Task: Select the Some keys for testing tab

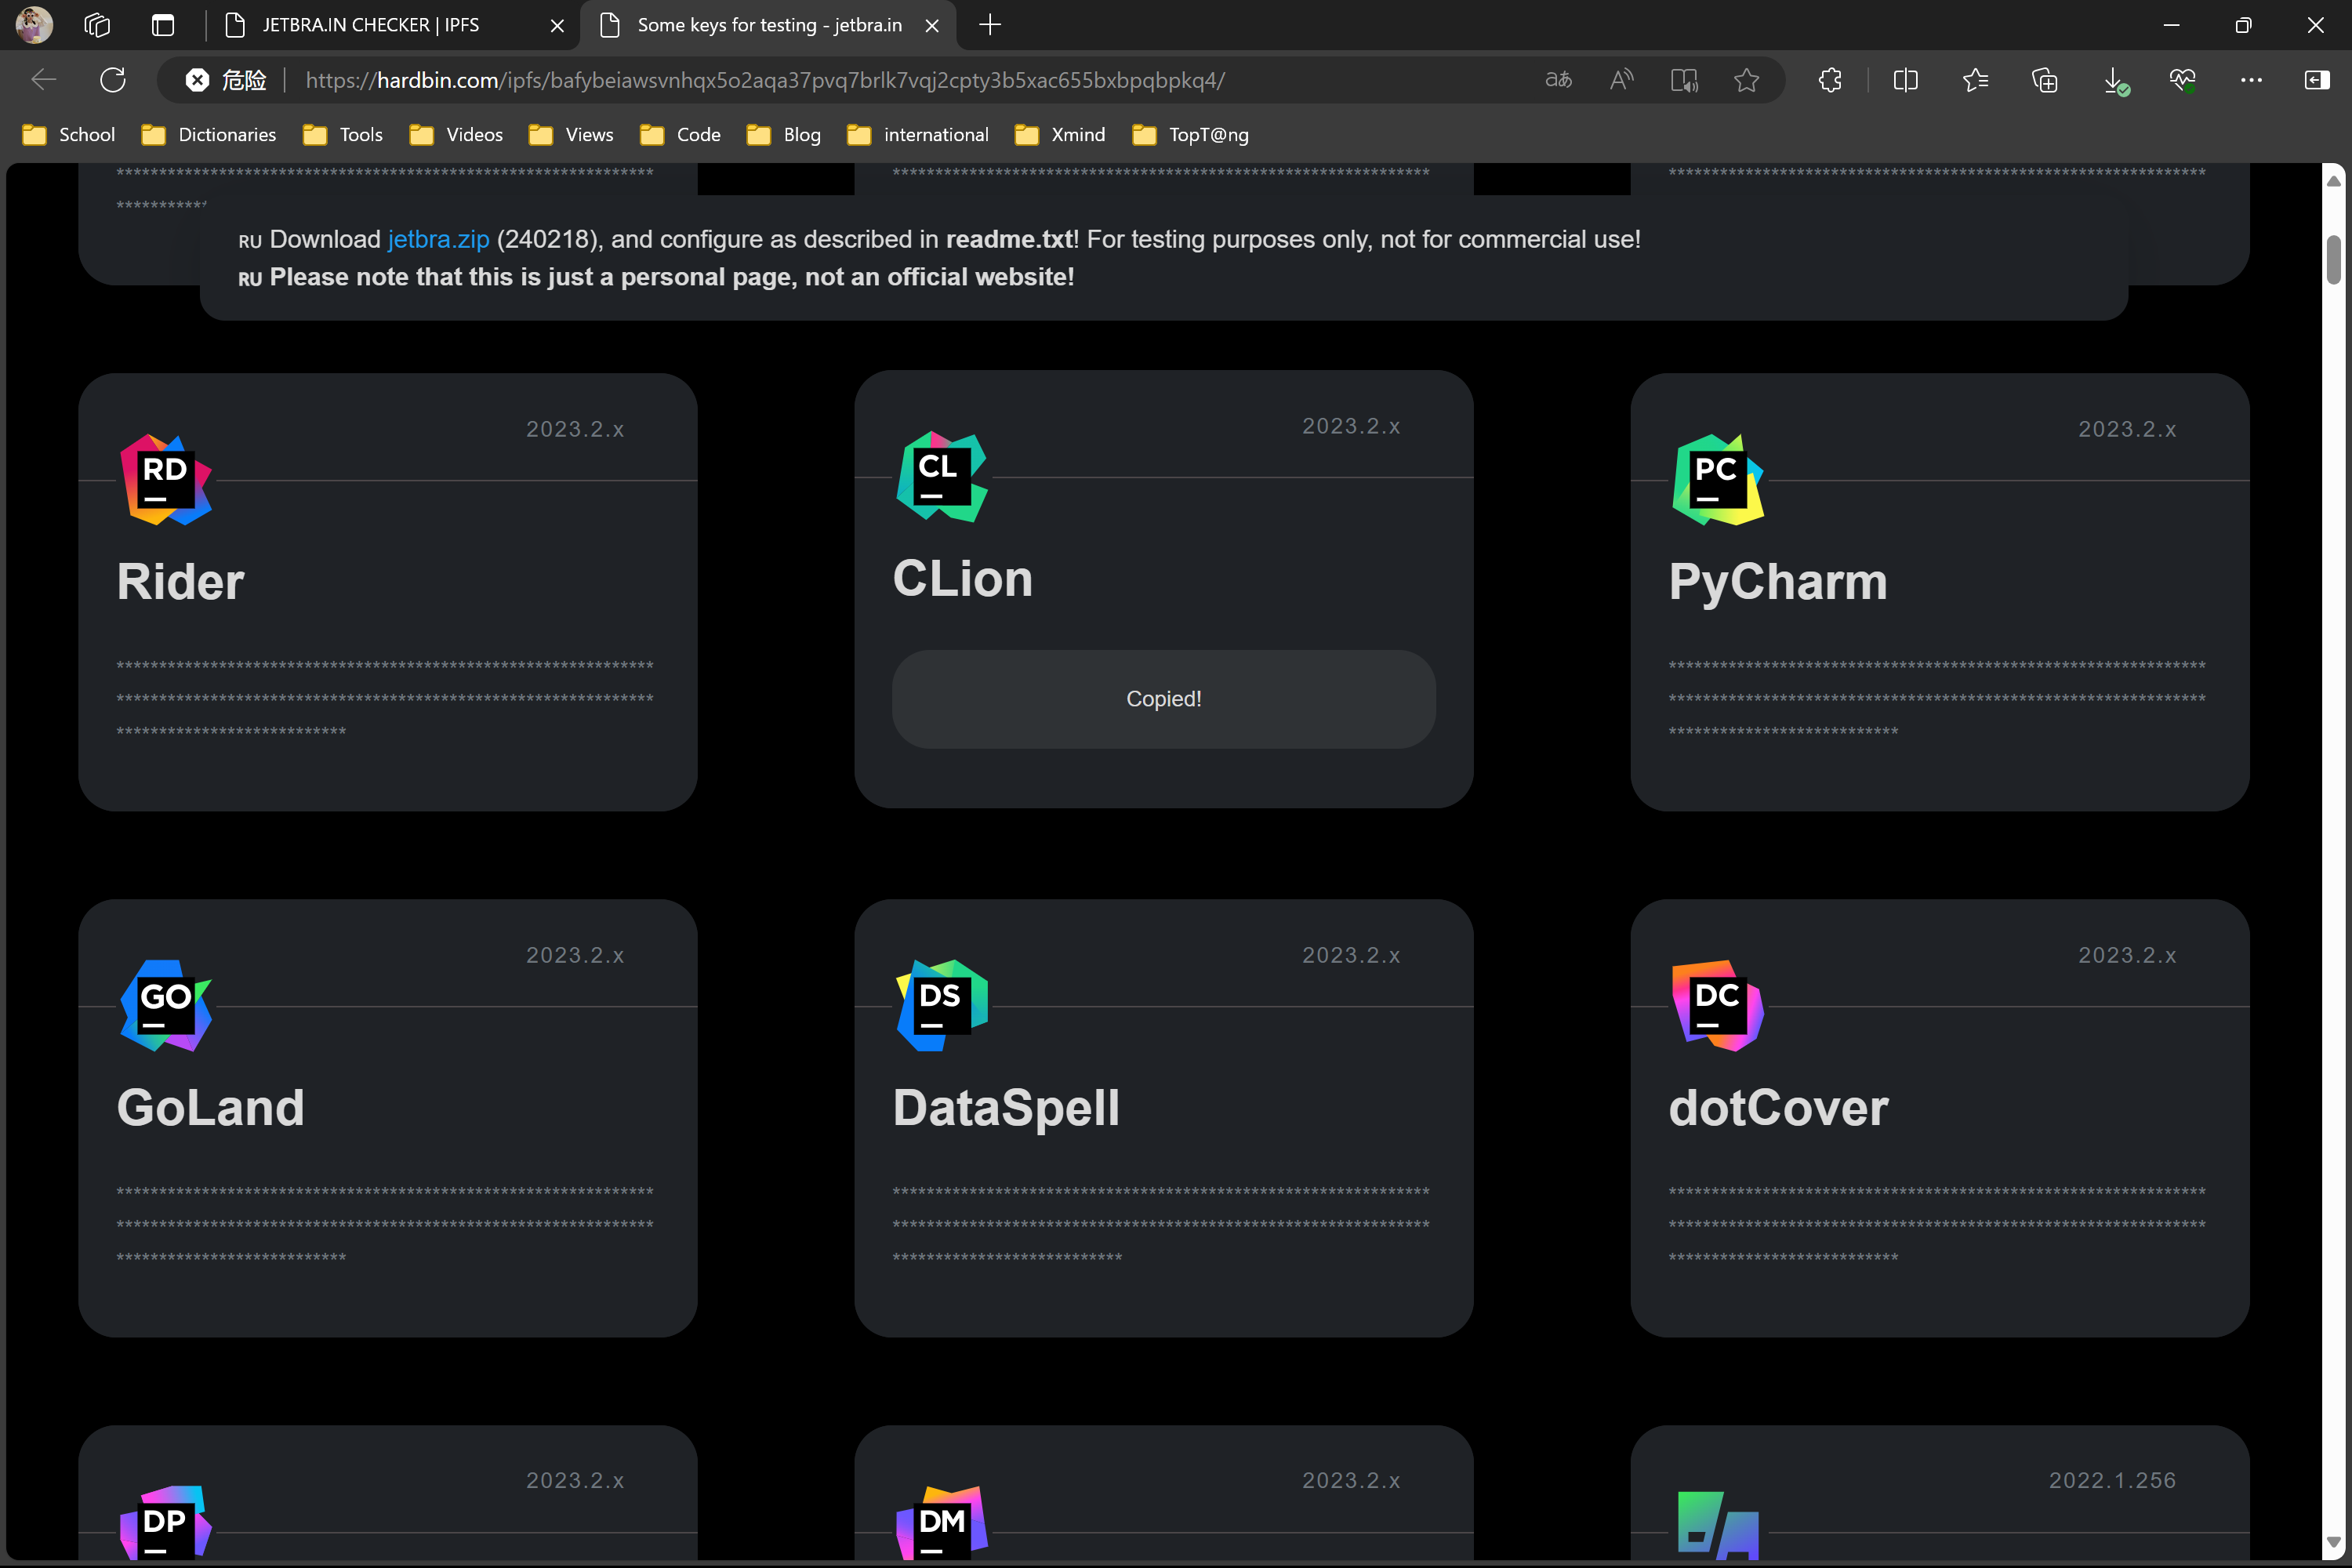Action: pos(769,25)
